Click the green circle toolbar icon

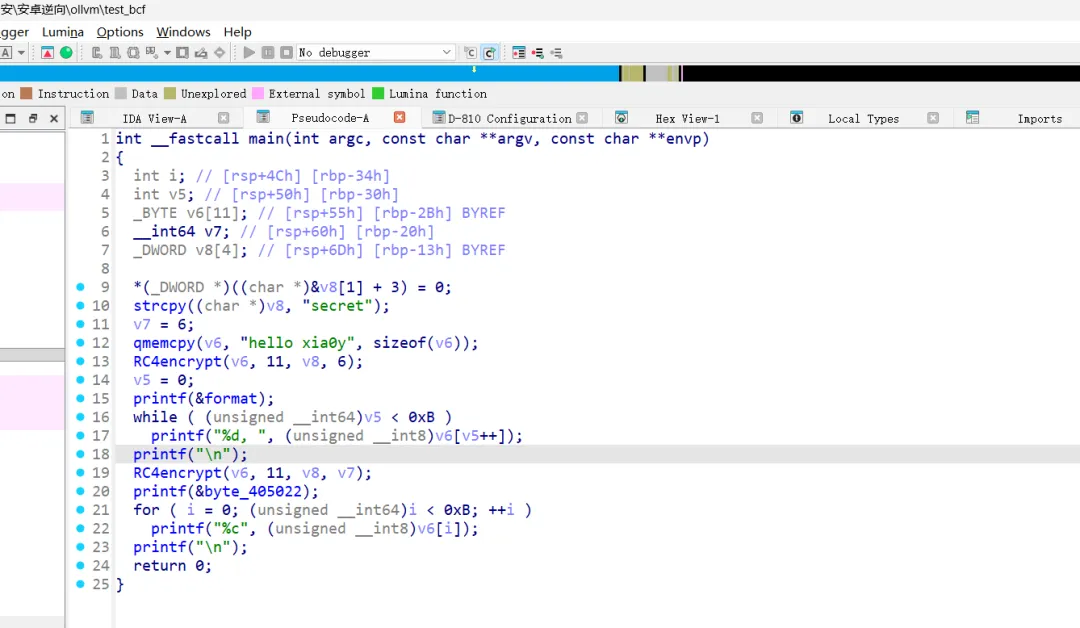click(66, 53)
